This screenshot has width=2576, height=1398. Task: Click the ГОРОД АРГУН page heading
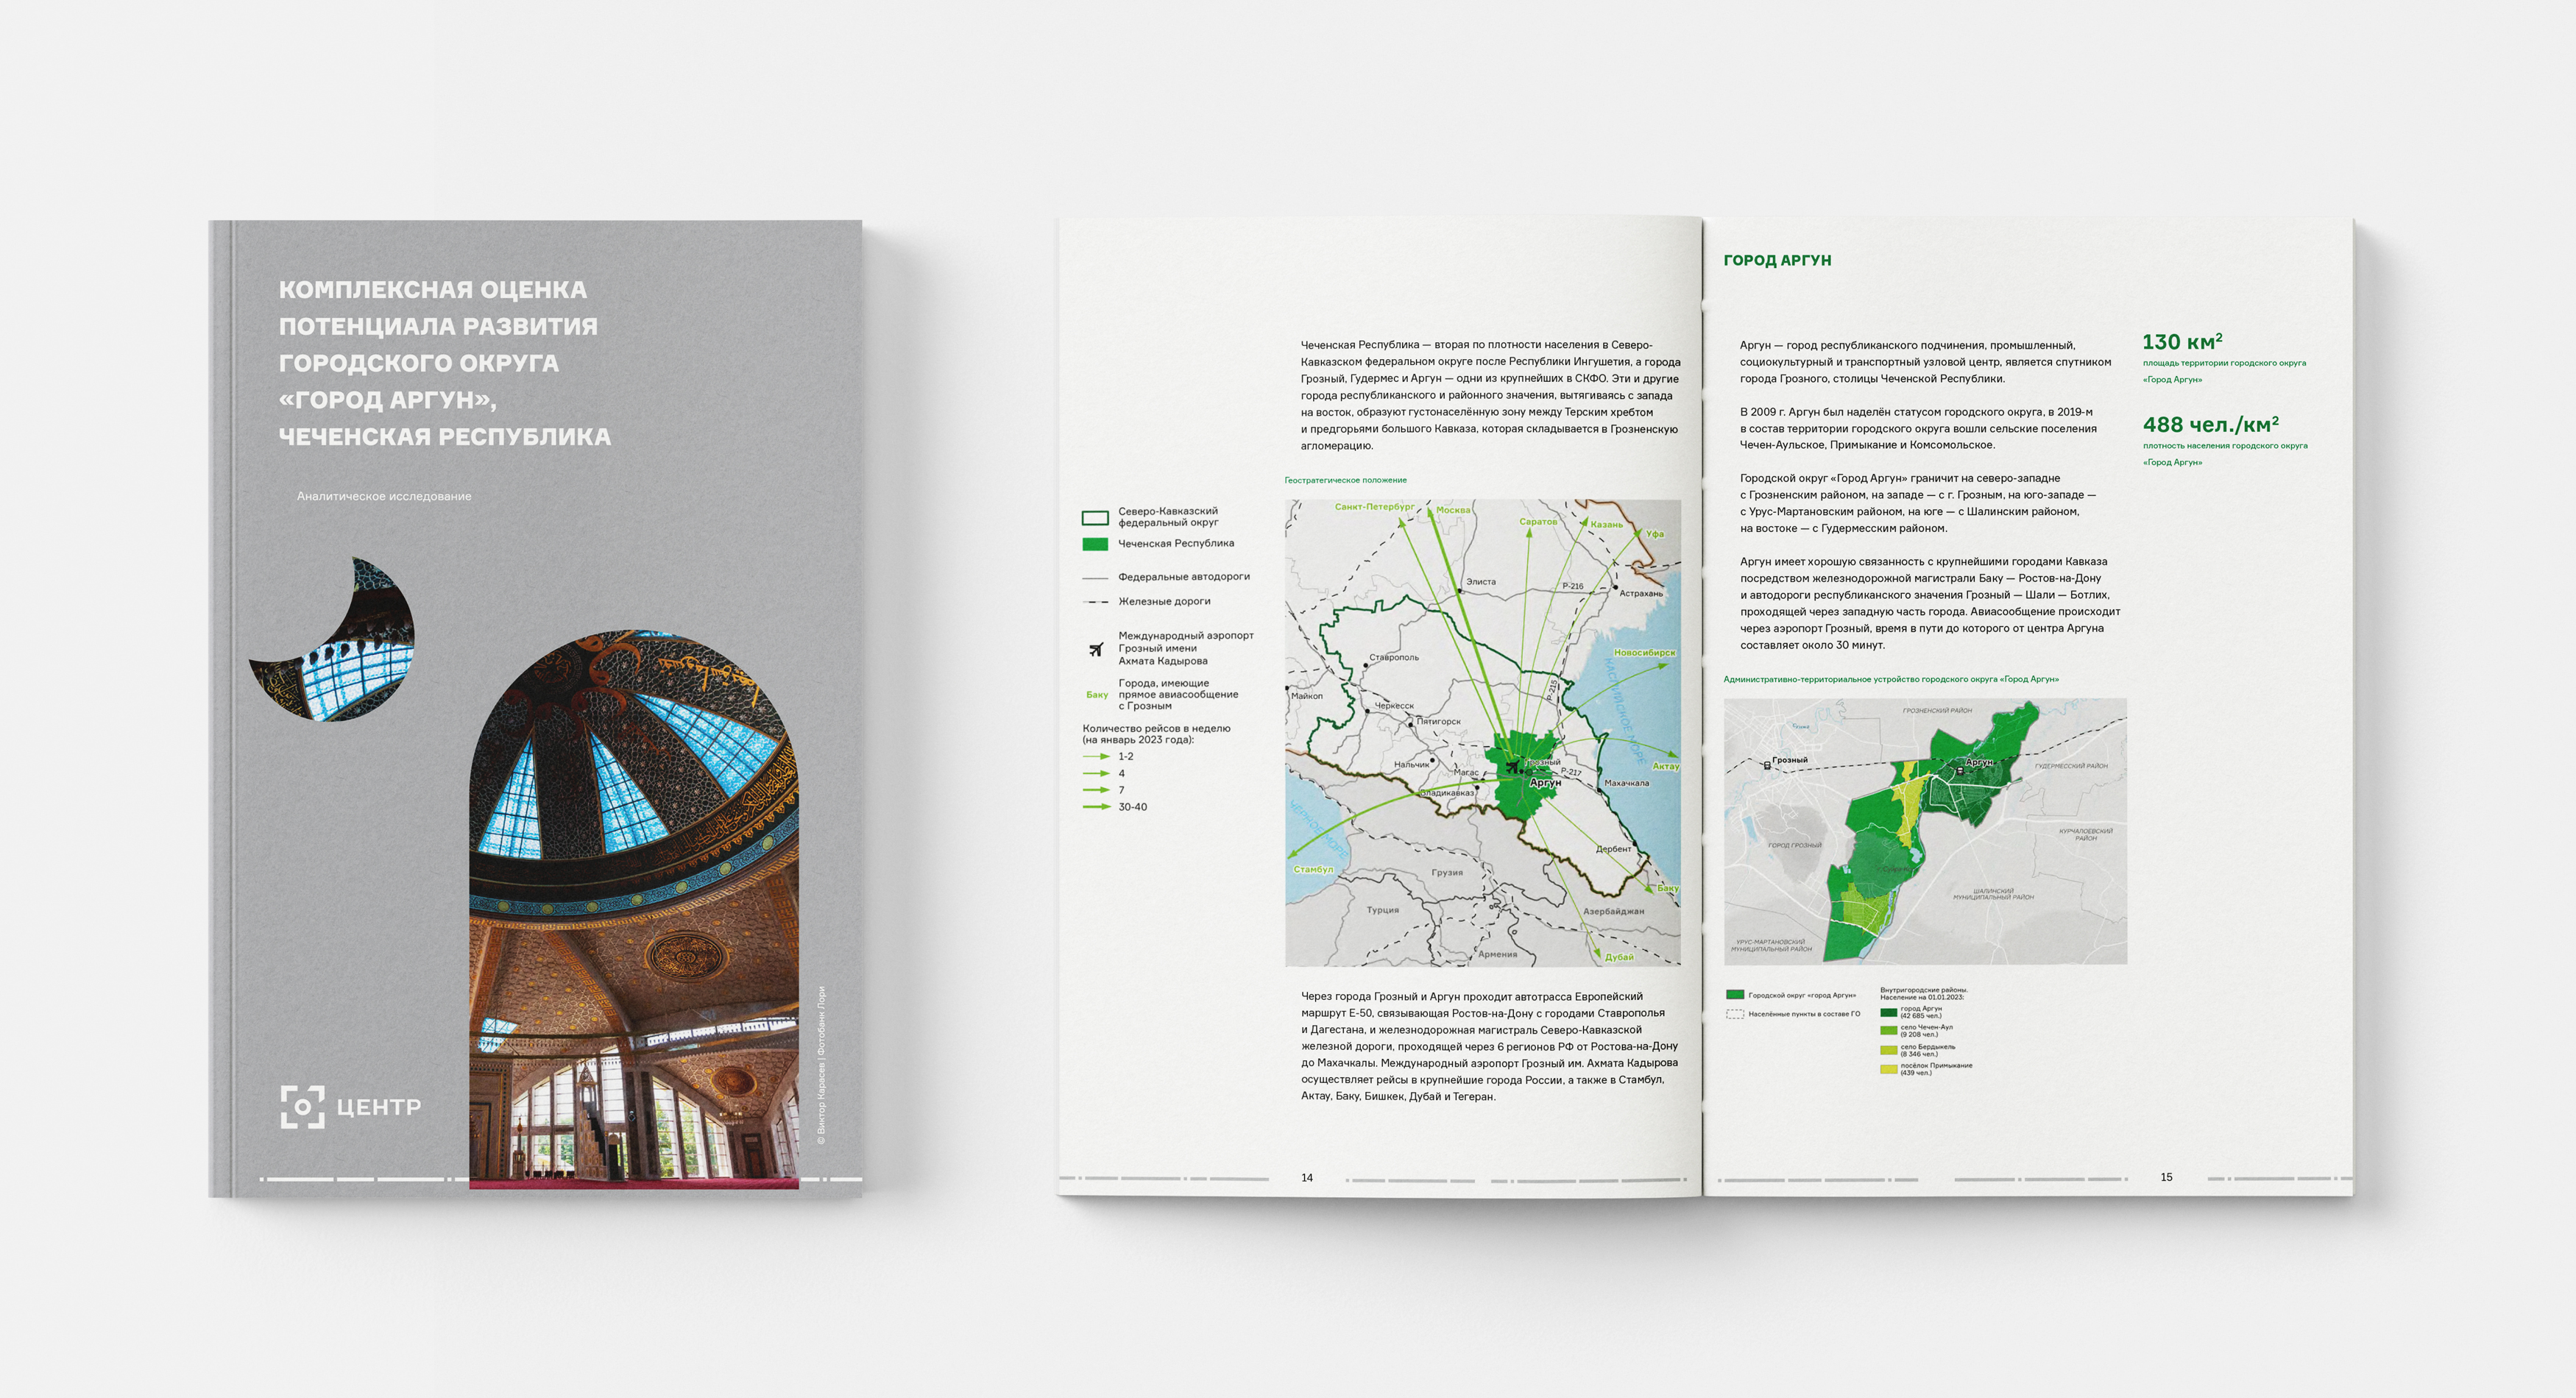coord(1777,260)
